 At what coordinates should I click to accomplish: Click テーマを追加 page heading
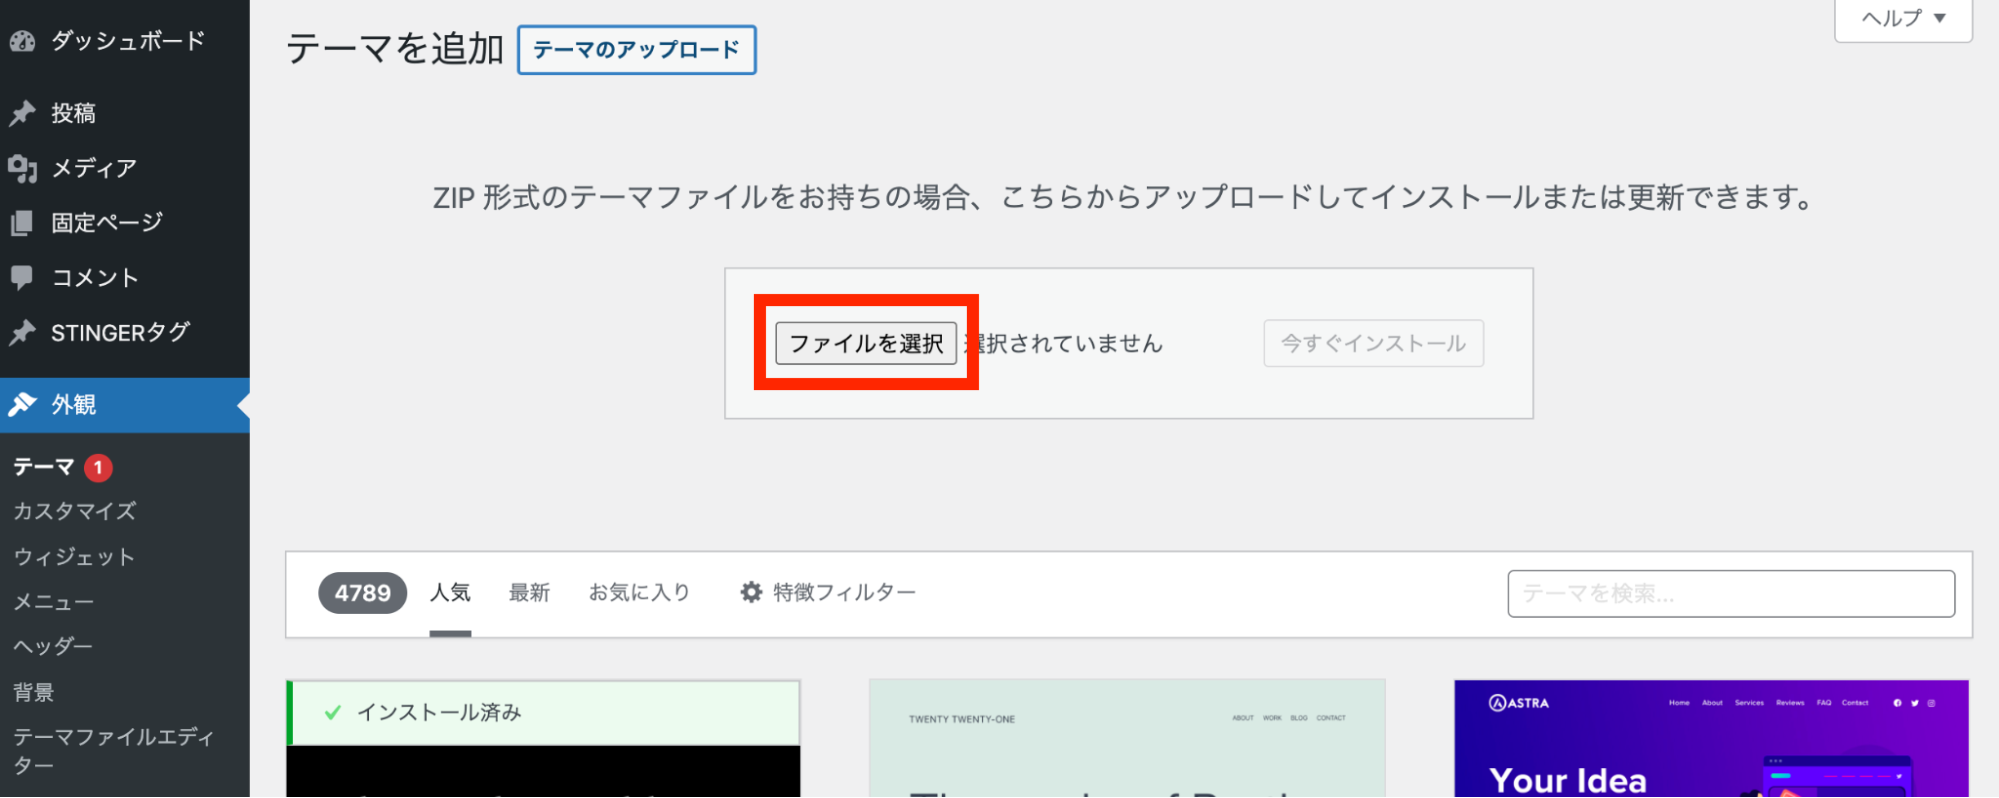[x=395, y=49]
